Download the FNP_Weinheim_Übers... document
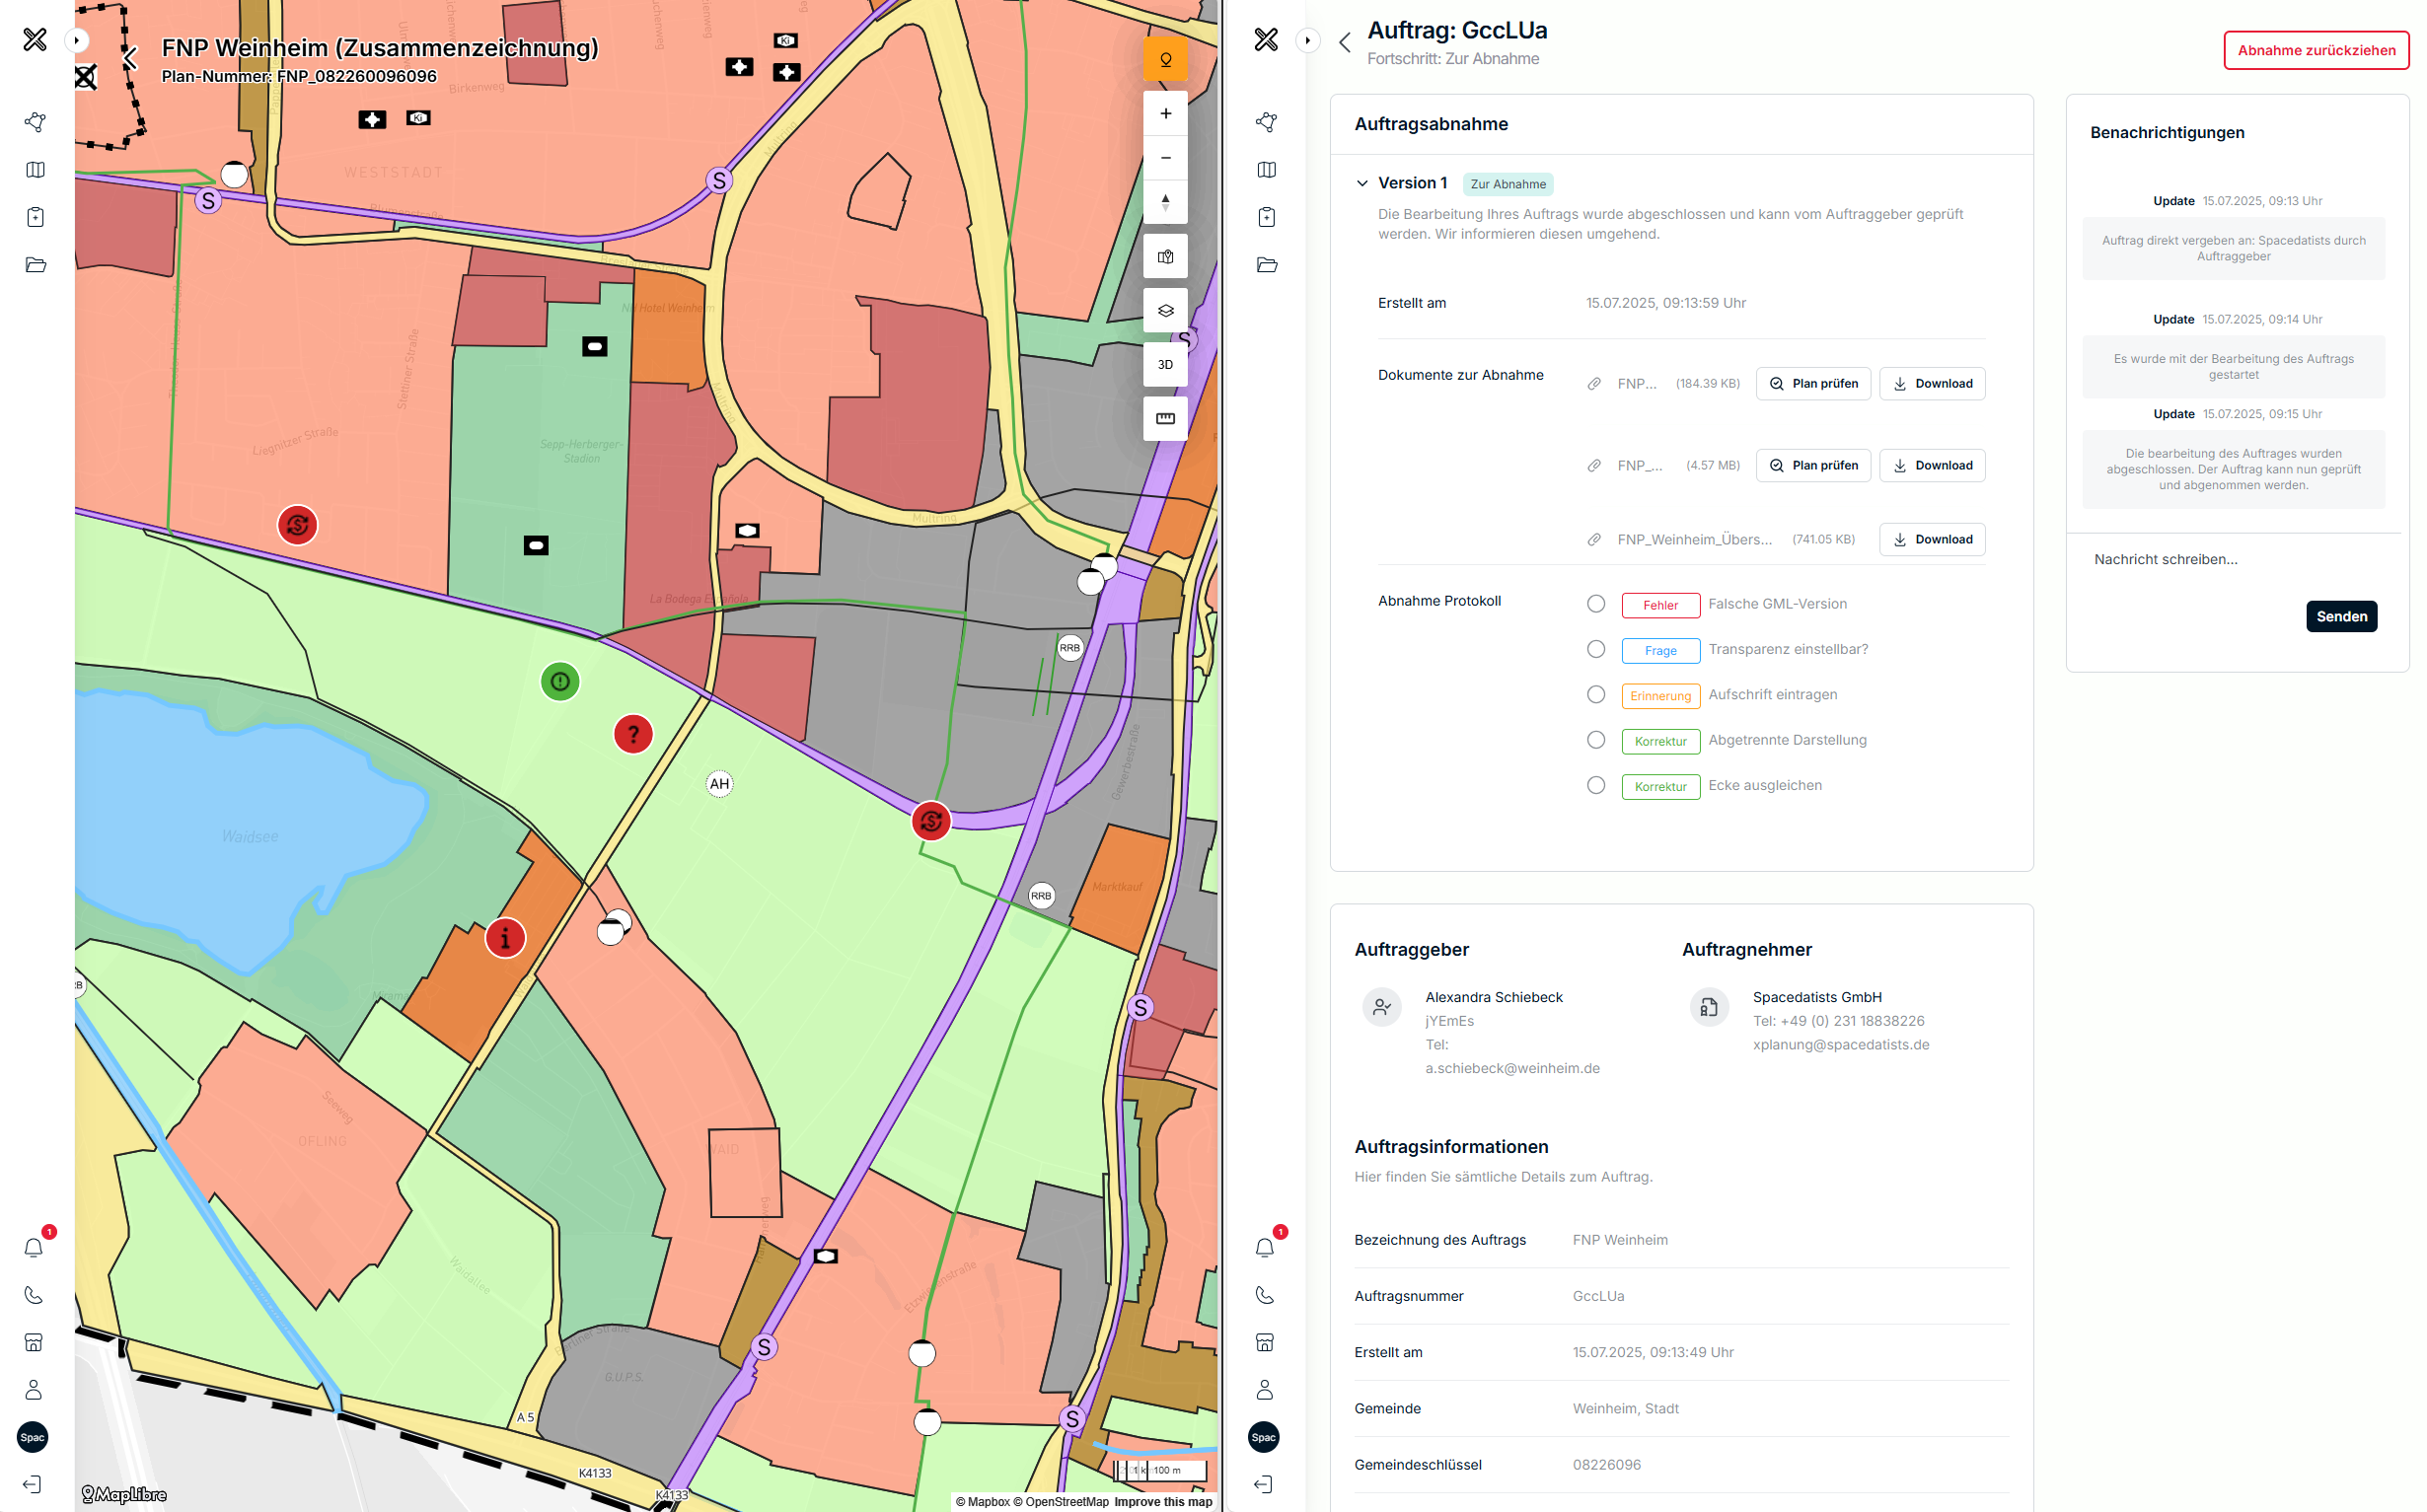Screen dimensions: 2427x1512 click(x=1931, y=539)
